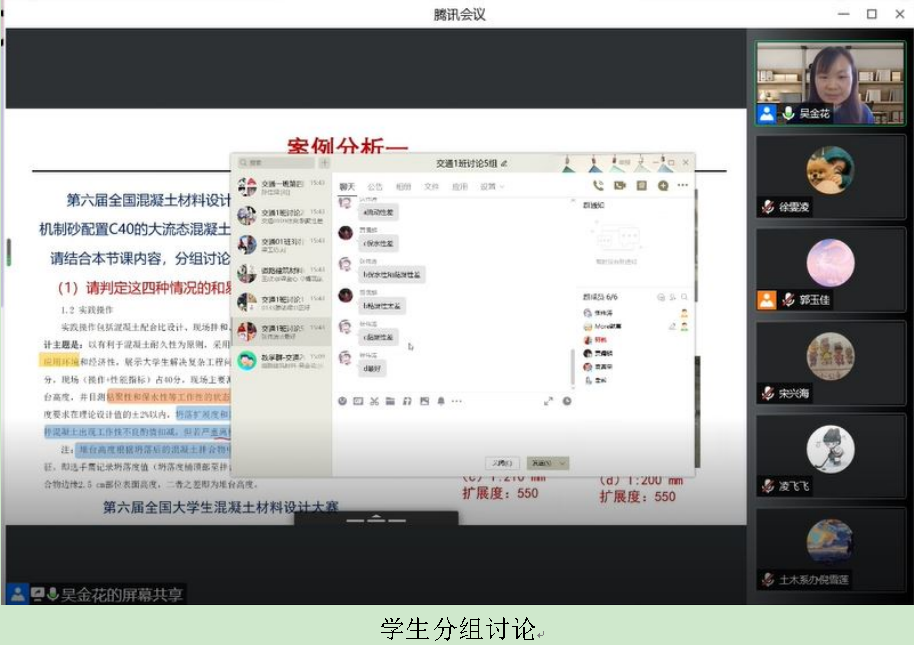Image resolution: width=914 pixels, height=645 pixels.
Task: Open the 设置 dropdown in chat tabs
Action: click(491, 186)
